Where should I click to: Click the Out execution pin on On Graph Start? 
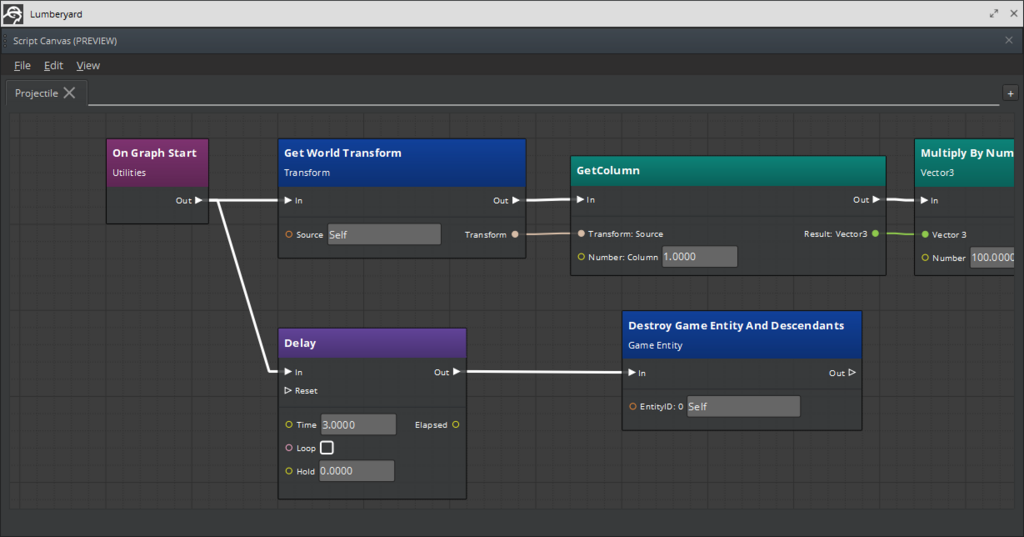199,201
